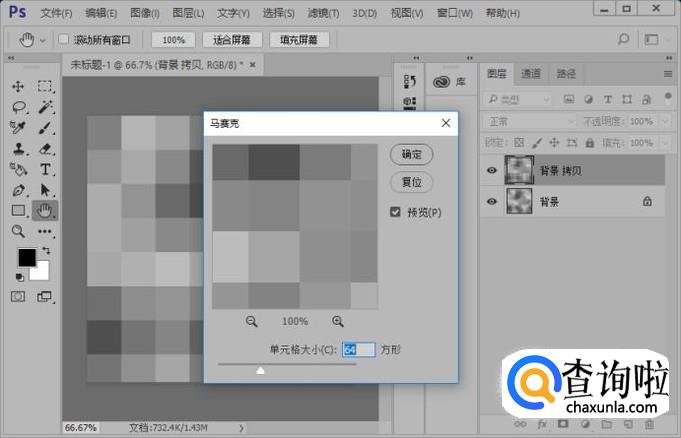The width and height of the screenshot is (681, 438).
Task: Create a new group folder icon
Action: coord(607,425)
